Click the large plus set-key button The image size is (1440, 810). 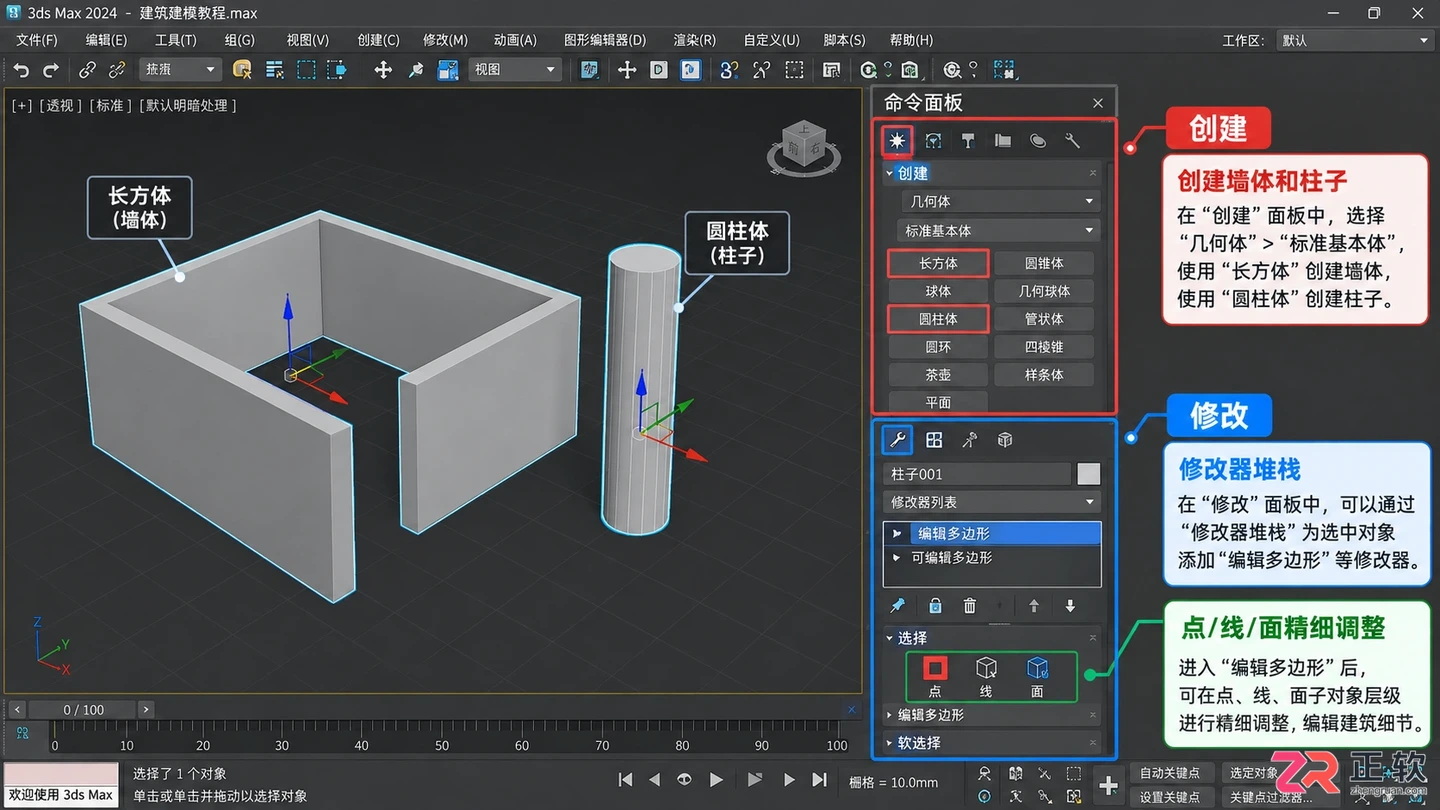point(1108,785)
